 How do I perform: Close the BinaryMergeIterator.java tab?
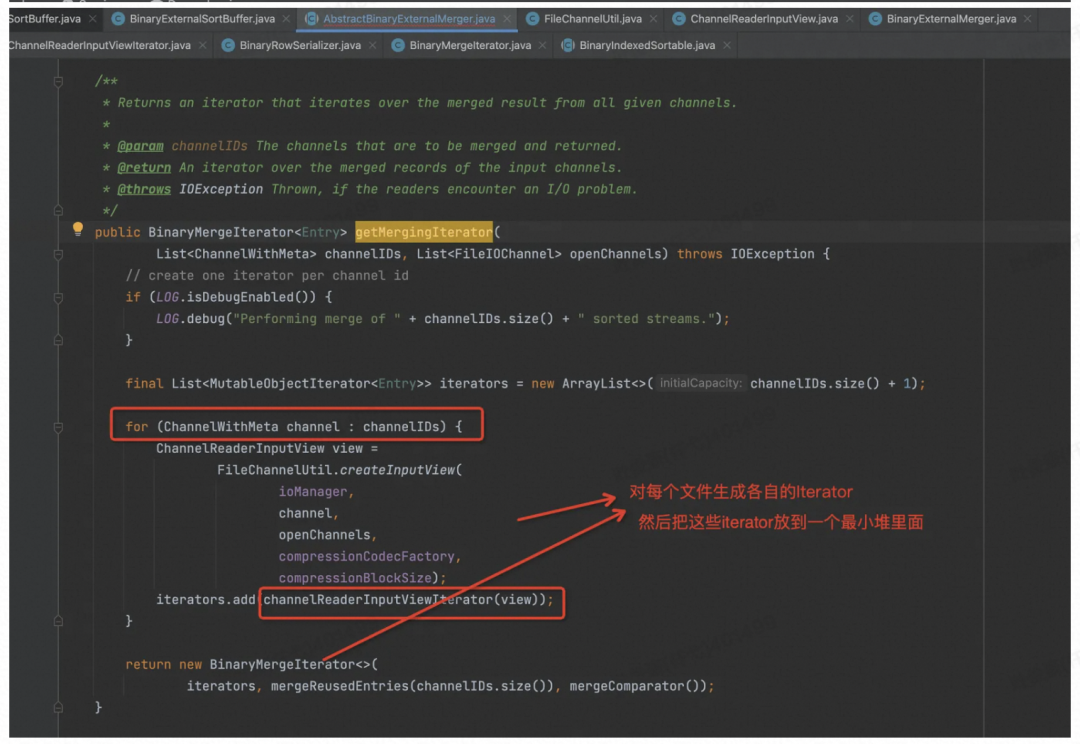(543, 45)
